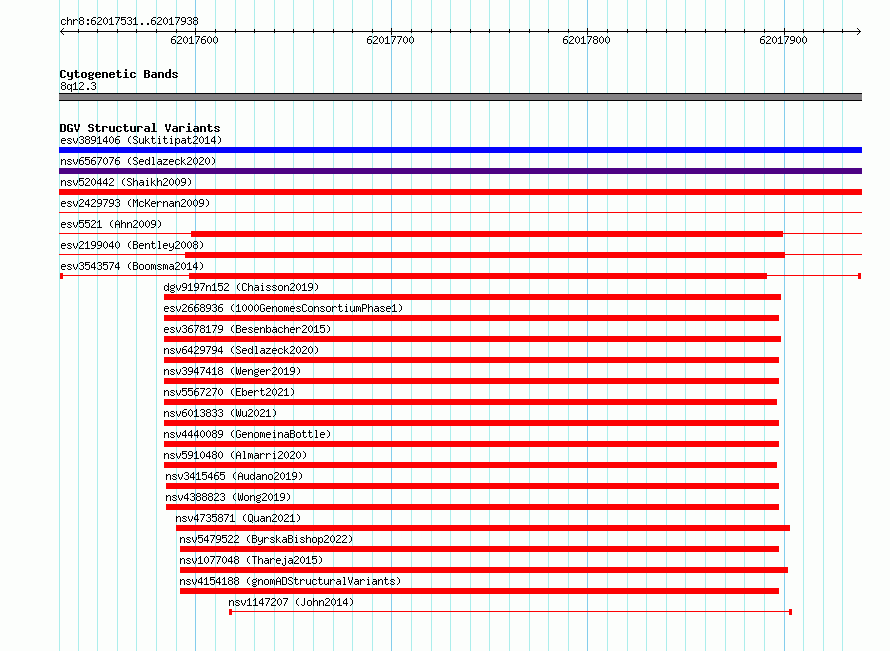890x651 pixels.
Task: Open the dgv9197n152 (Chaisson2019) label
Action: click(241, 287)
